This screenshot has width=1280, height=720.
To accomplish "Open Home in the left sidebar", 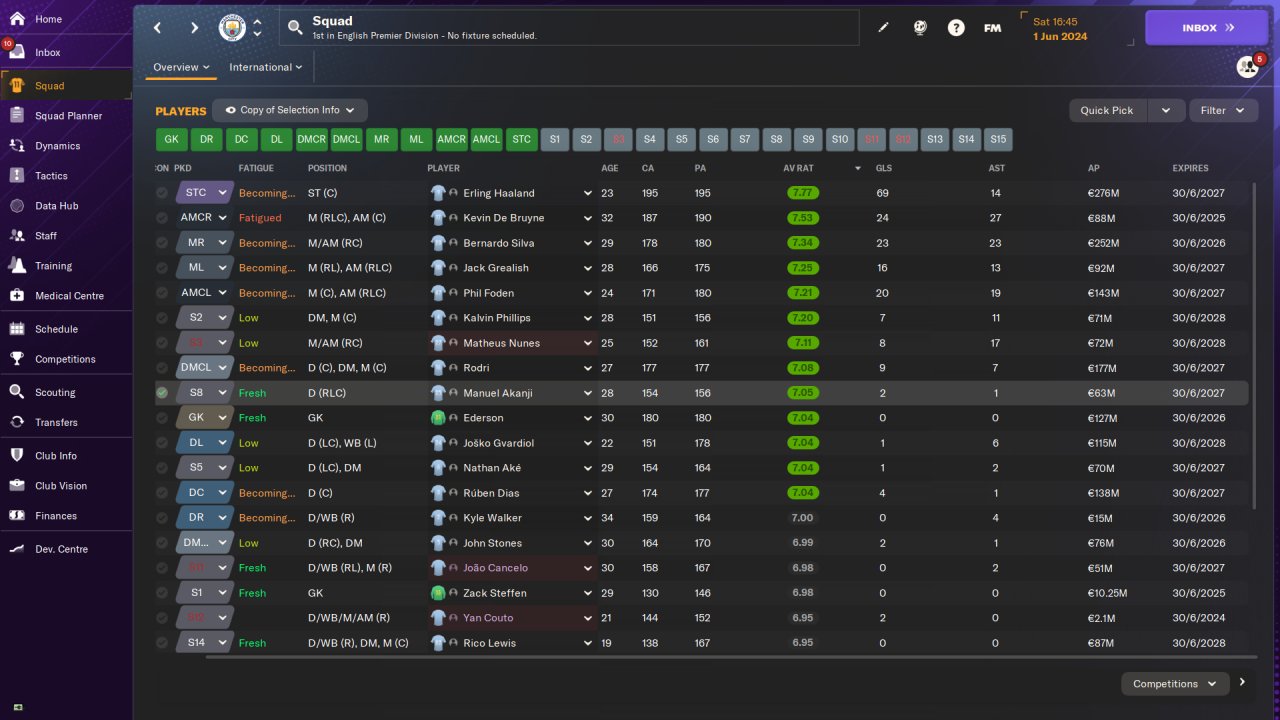I will (x=66, y=19).
